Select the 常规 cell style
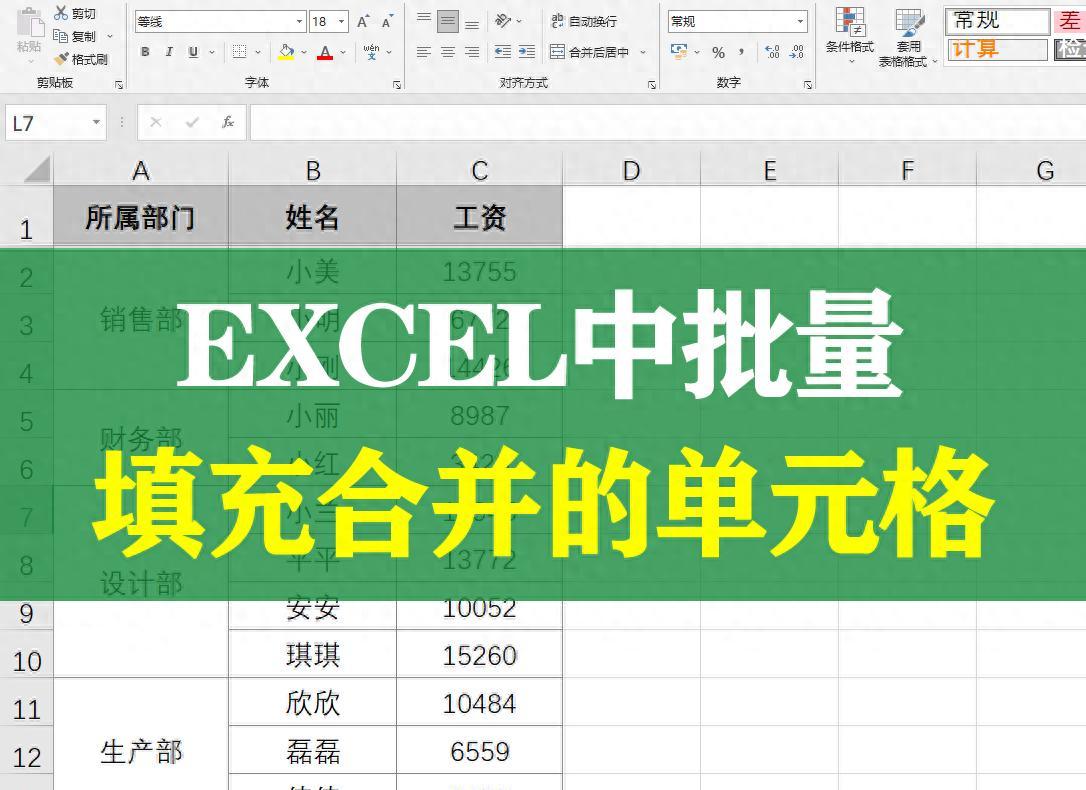 [998, 21]
